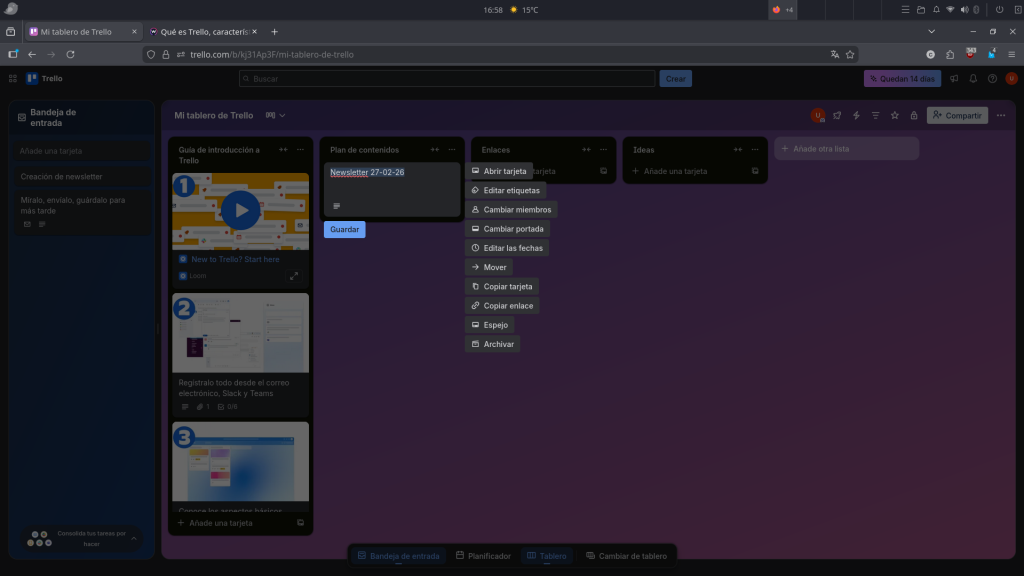Choose Archivar in the card menu
The width and height of the screenshot is (1024, 576).
492,344
